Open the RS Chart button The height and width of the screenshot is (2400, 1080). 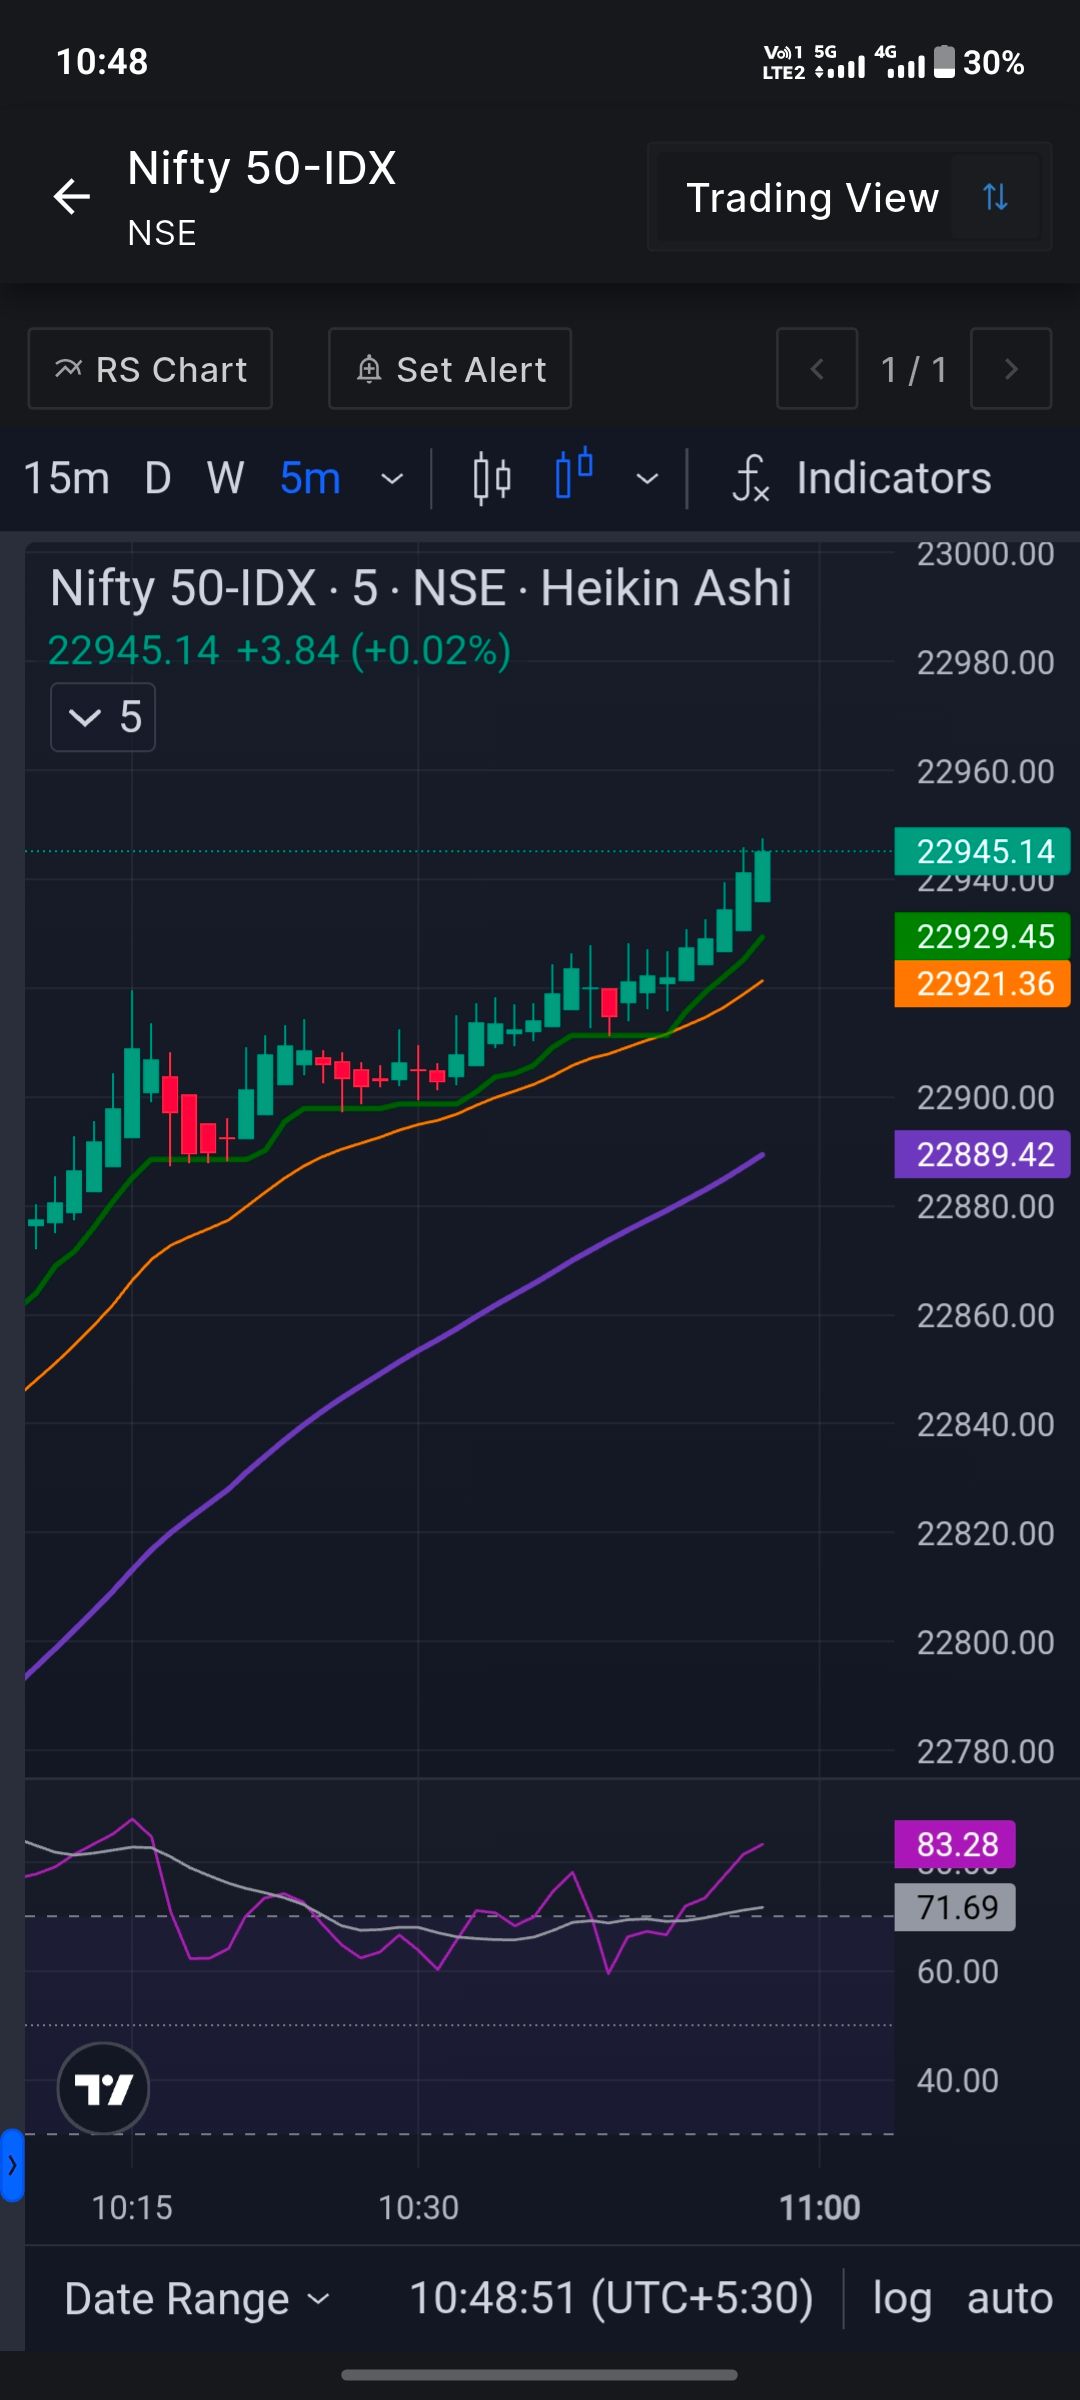click(x=150, y=369)
